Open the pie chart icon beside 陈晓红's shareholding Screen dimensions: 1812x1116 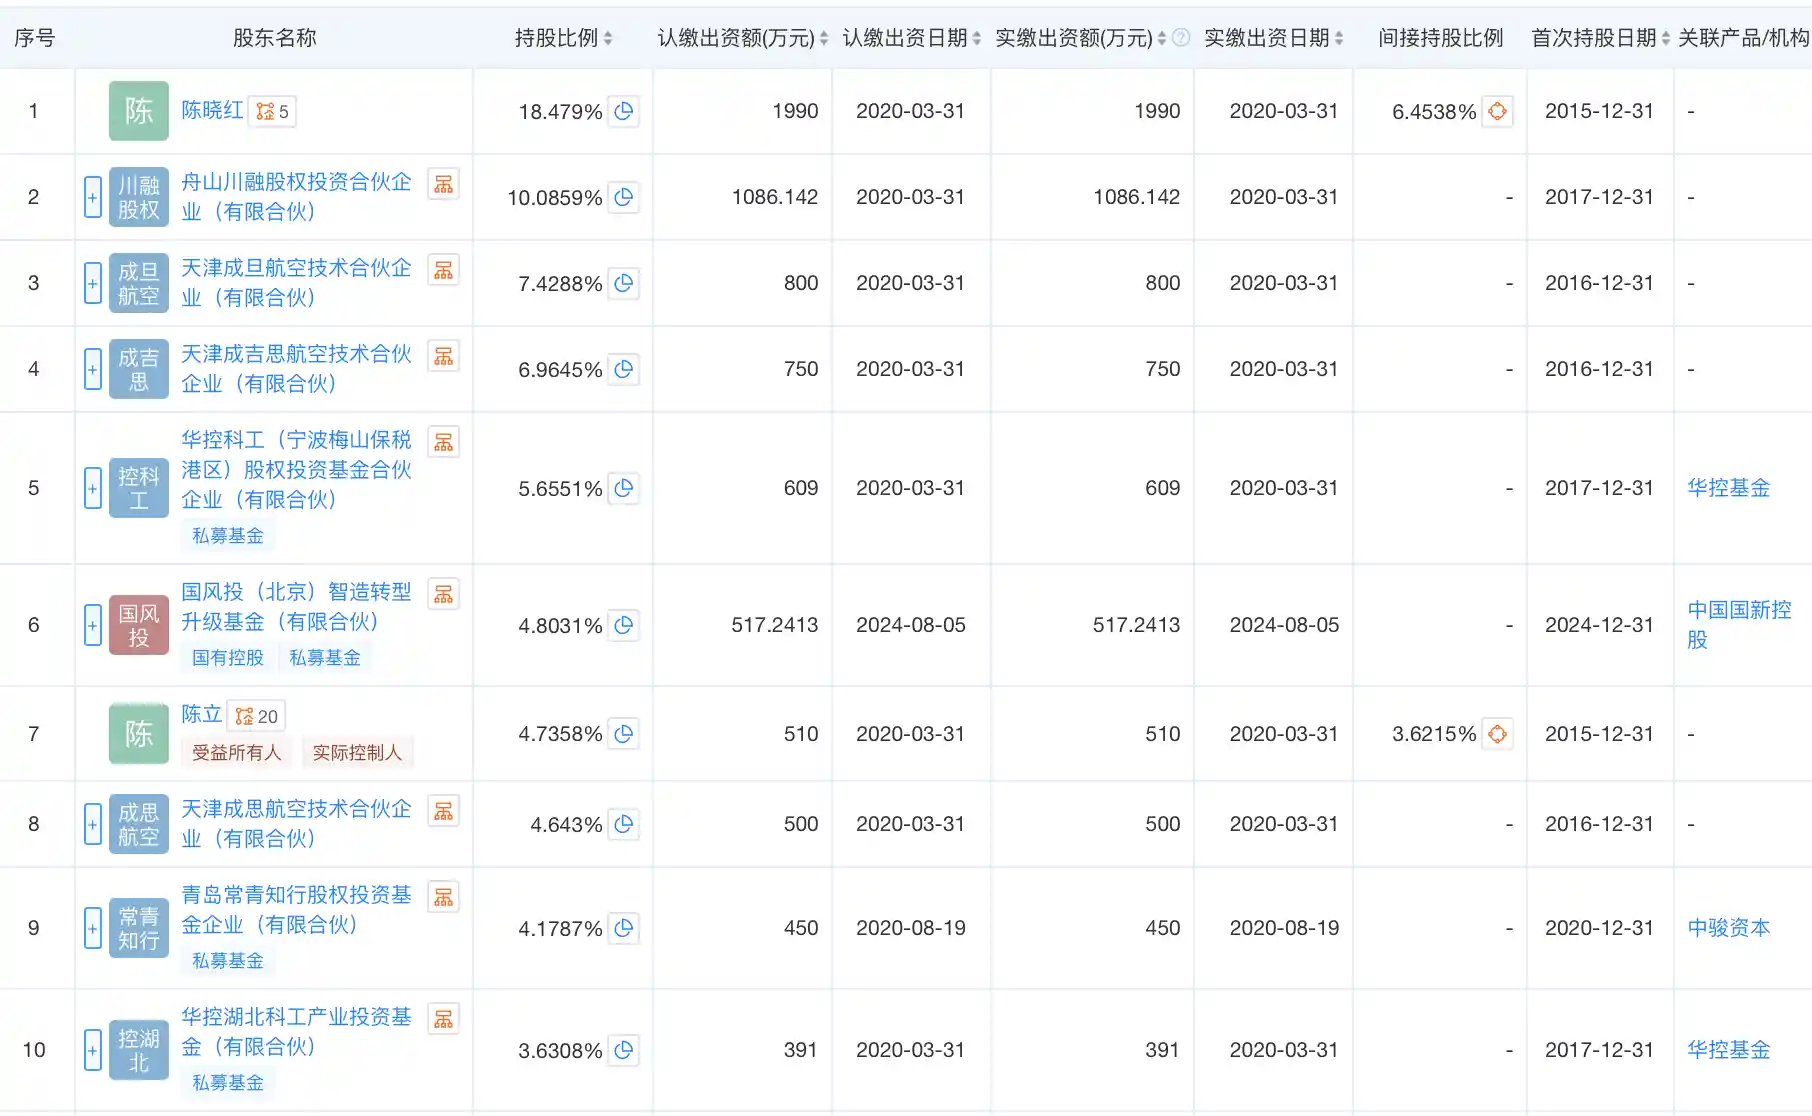click(624, 112)
